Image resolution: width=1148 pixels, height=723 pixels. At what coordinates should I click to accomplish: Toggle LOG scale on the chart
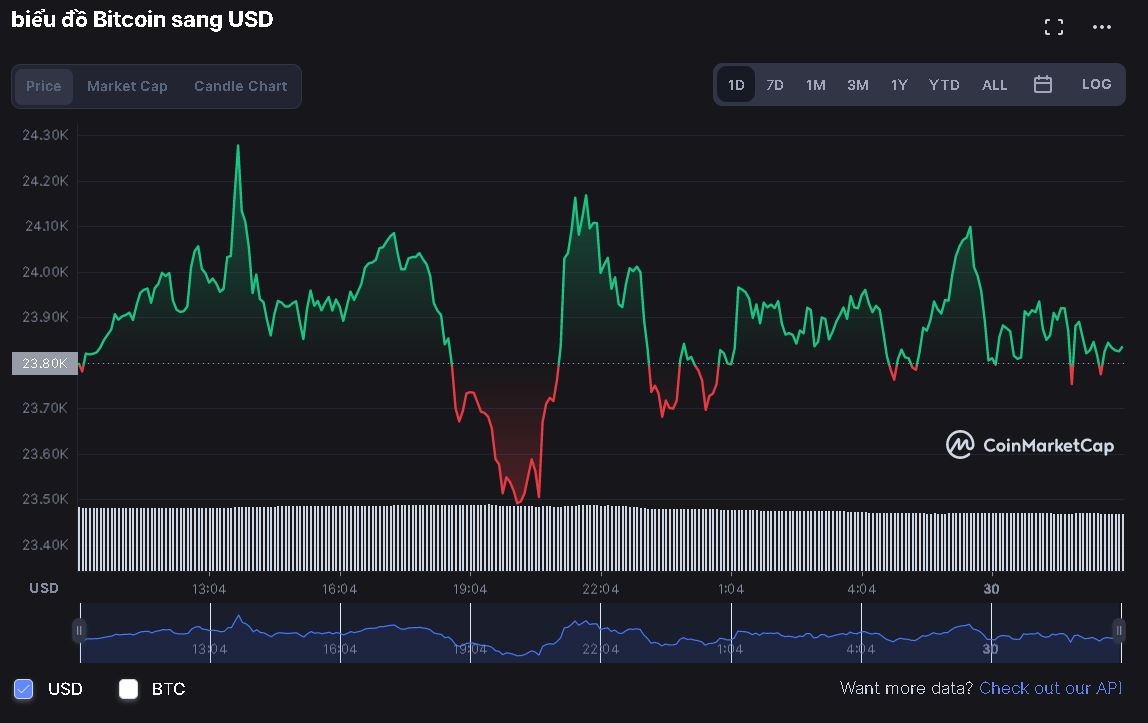coord(1096,85)
